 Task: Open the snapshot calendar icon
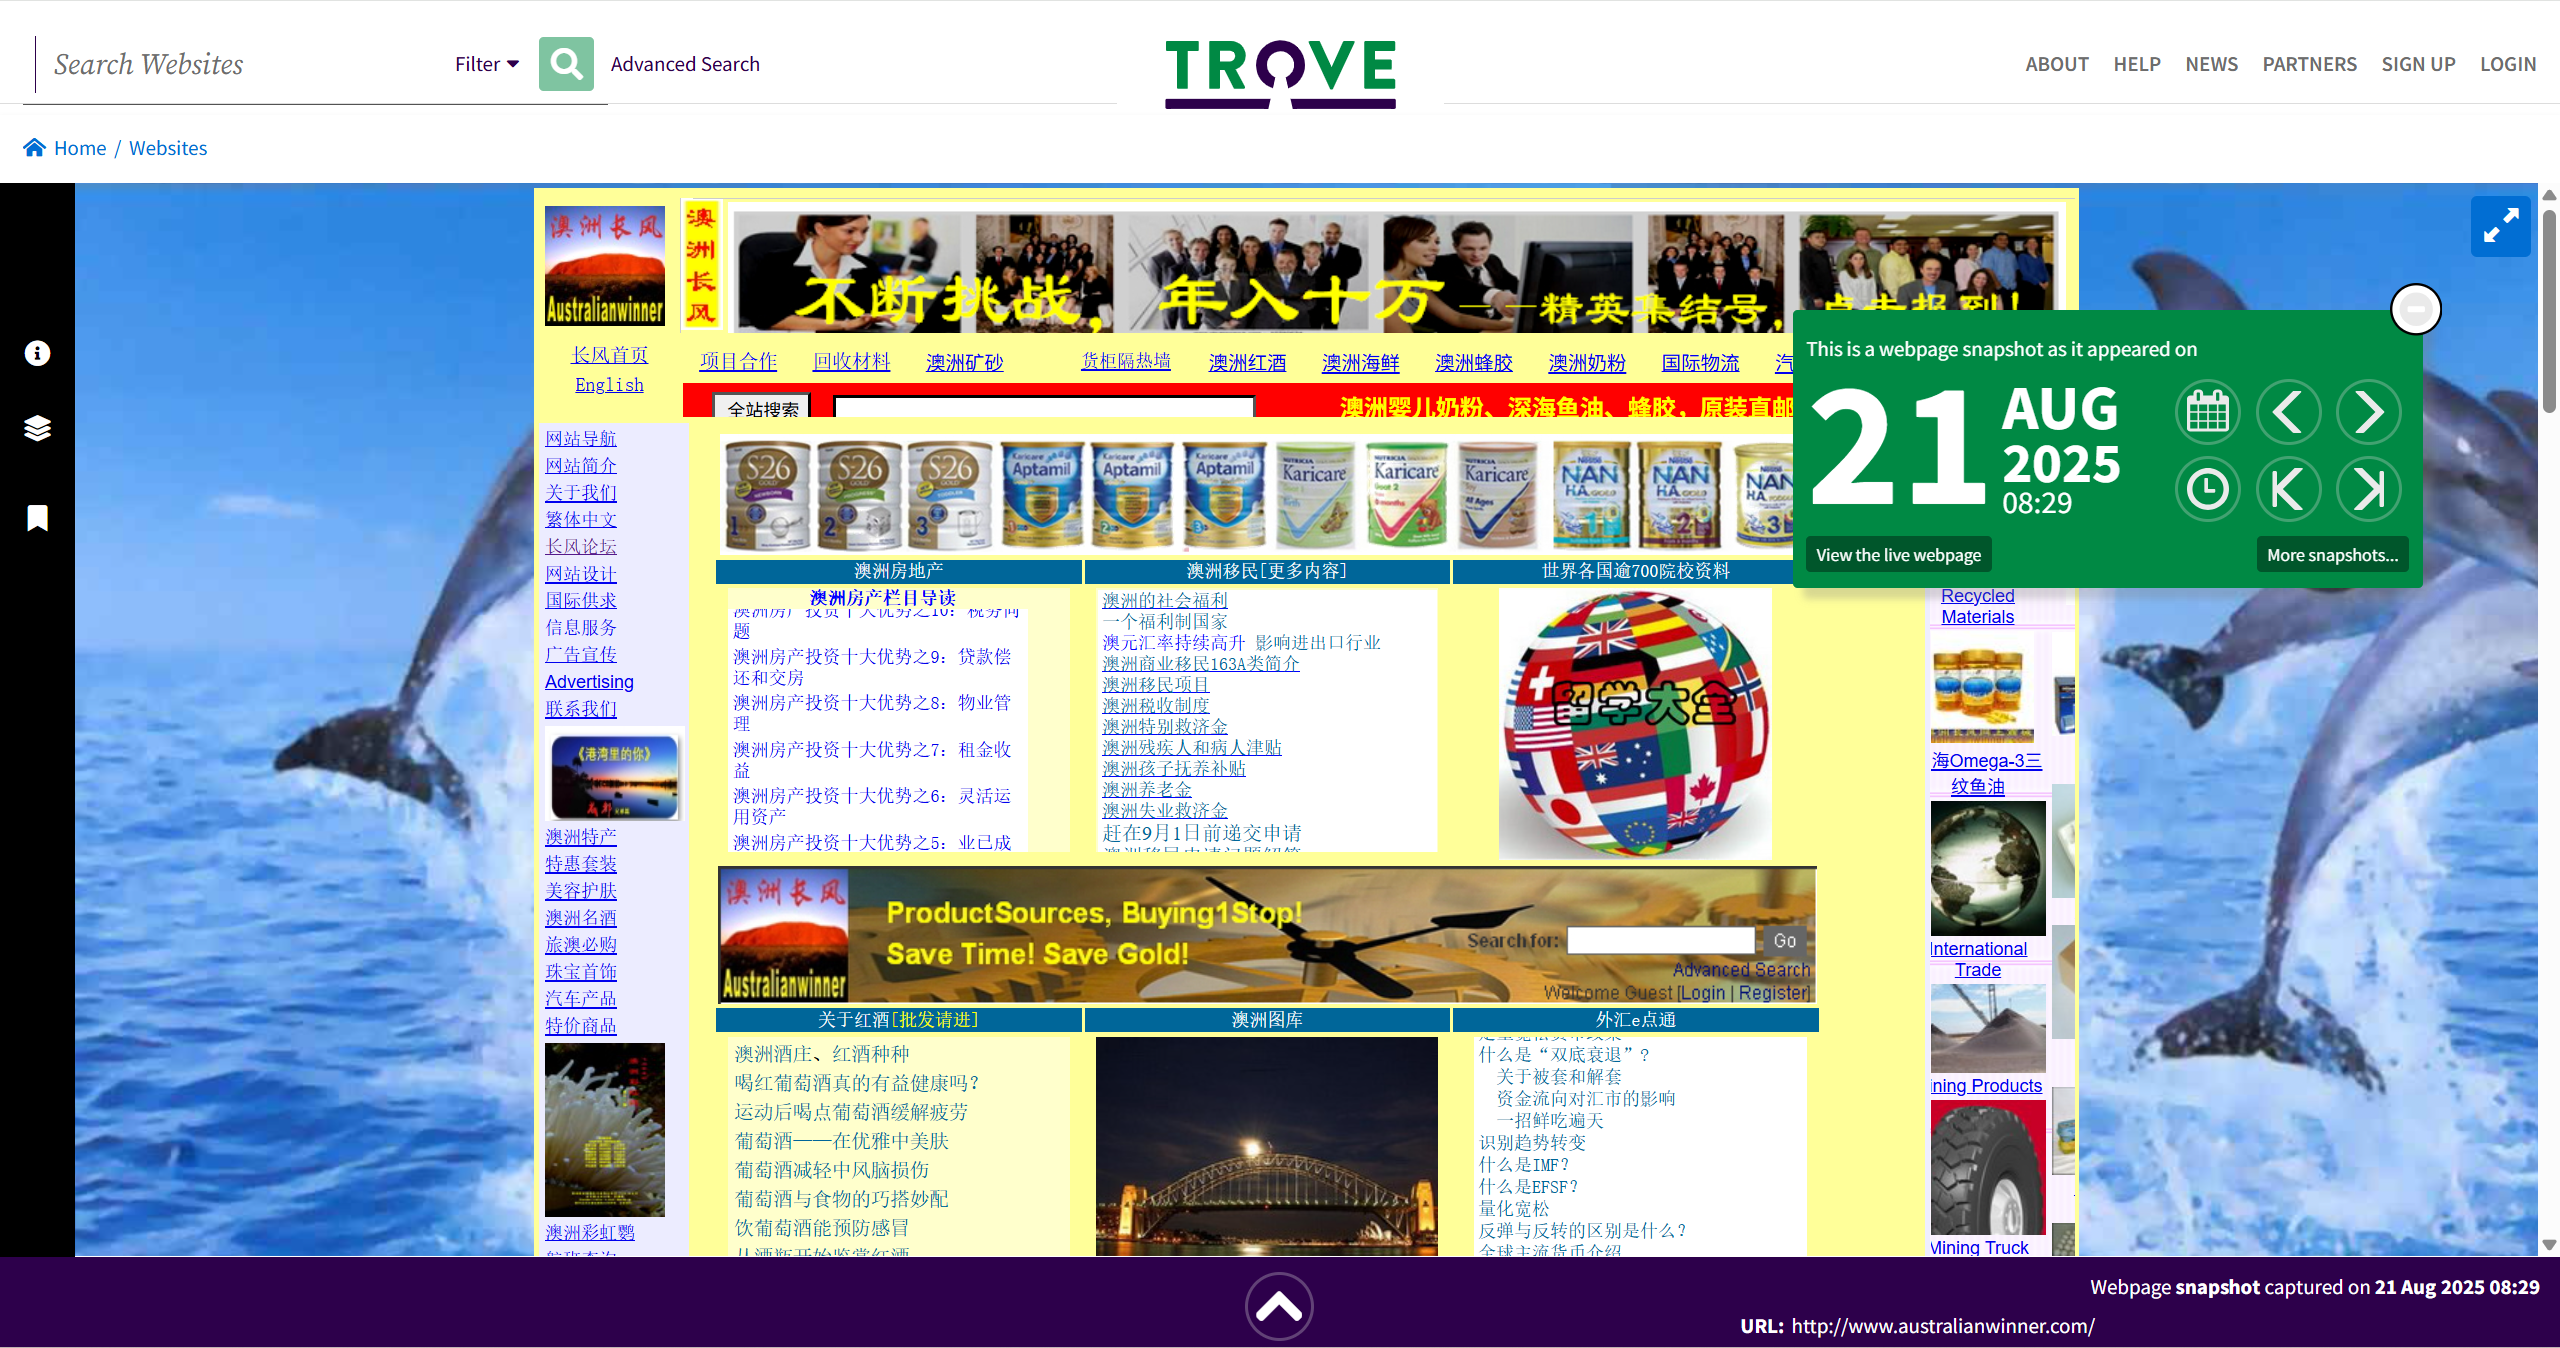click(x=2207, y=412)
